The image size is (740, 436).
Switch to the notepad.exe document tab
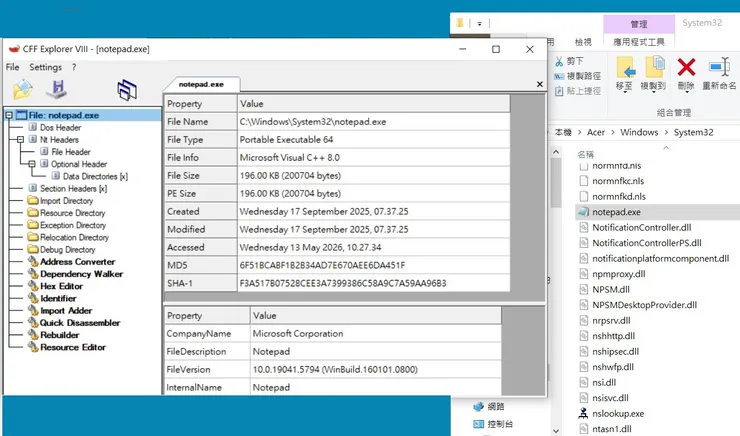click(x=201, y=84)
